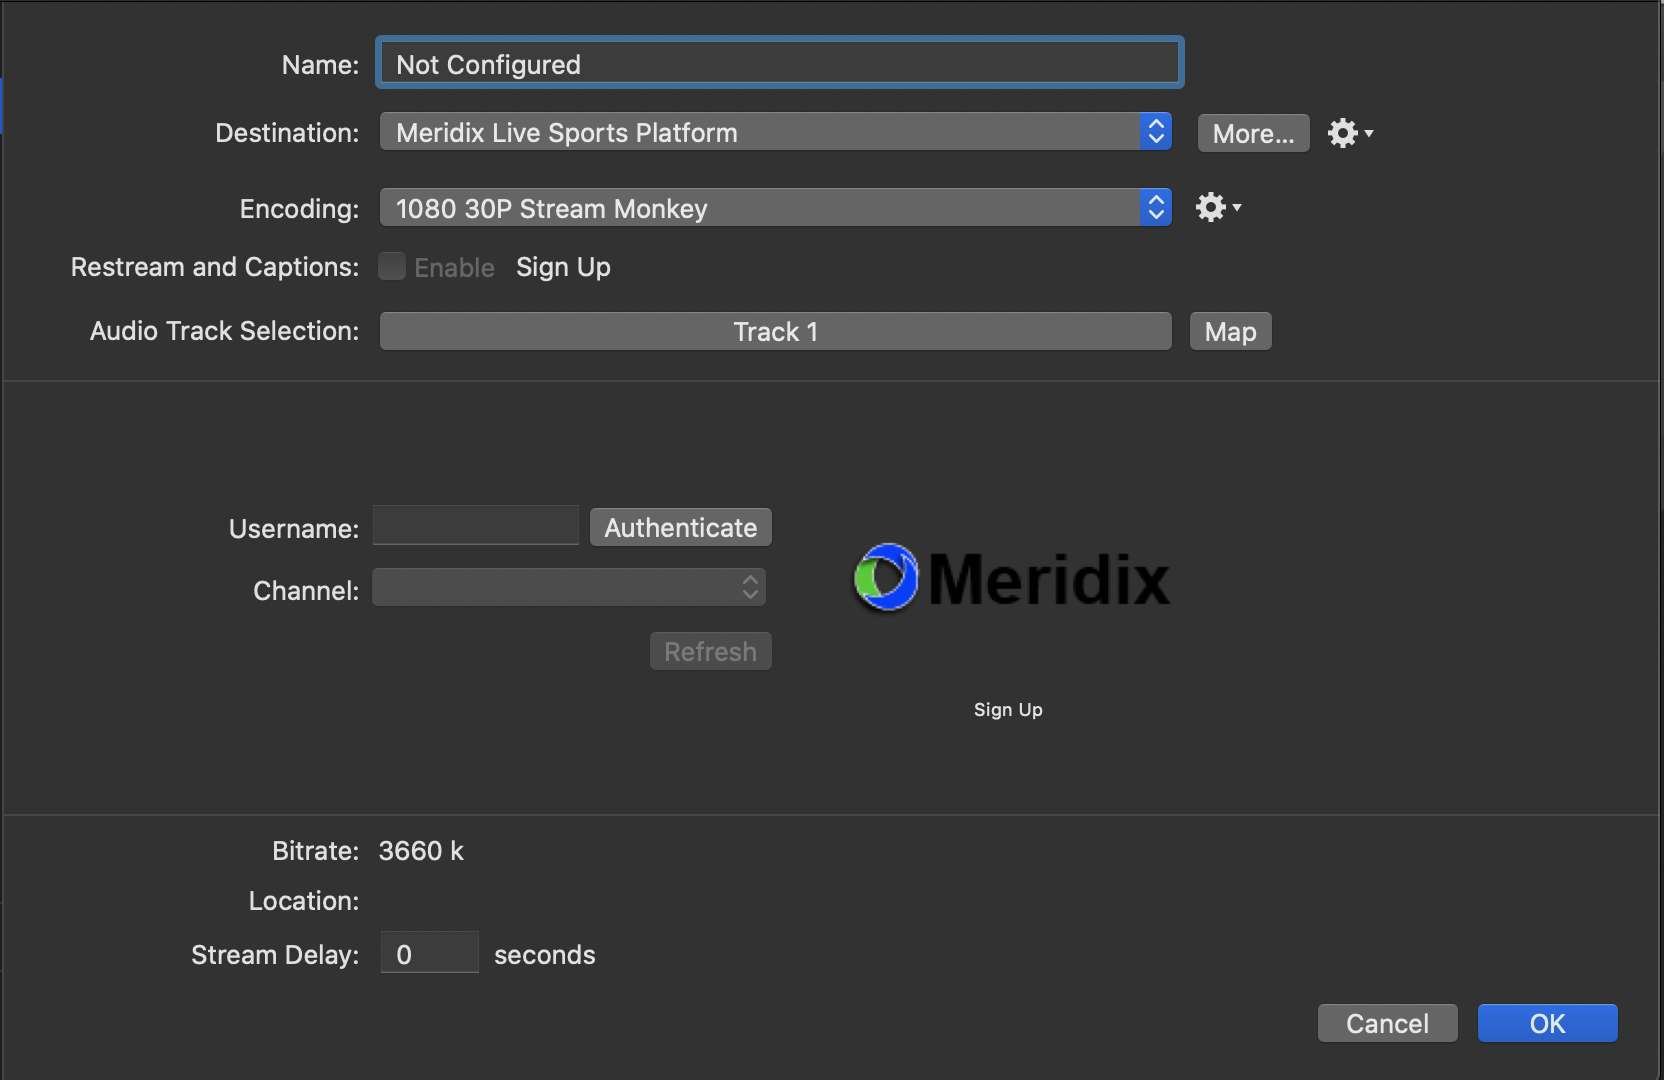1664x1080 pixels.
Task: Confirm settings with the OK button
Action: (x=1547, y=1023)
